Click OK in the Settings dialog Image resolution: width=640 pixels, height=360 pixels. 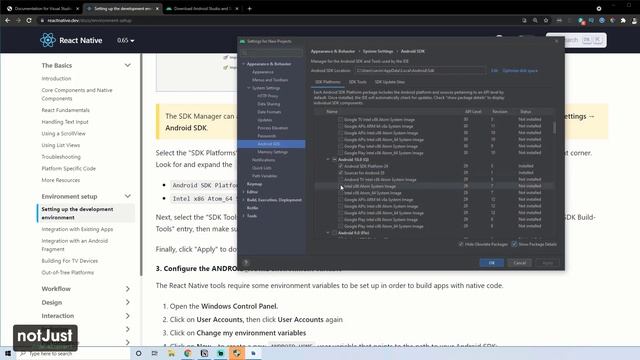point(491,263)
